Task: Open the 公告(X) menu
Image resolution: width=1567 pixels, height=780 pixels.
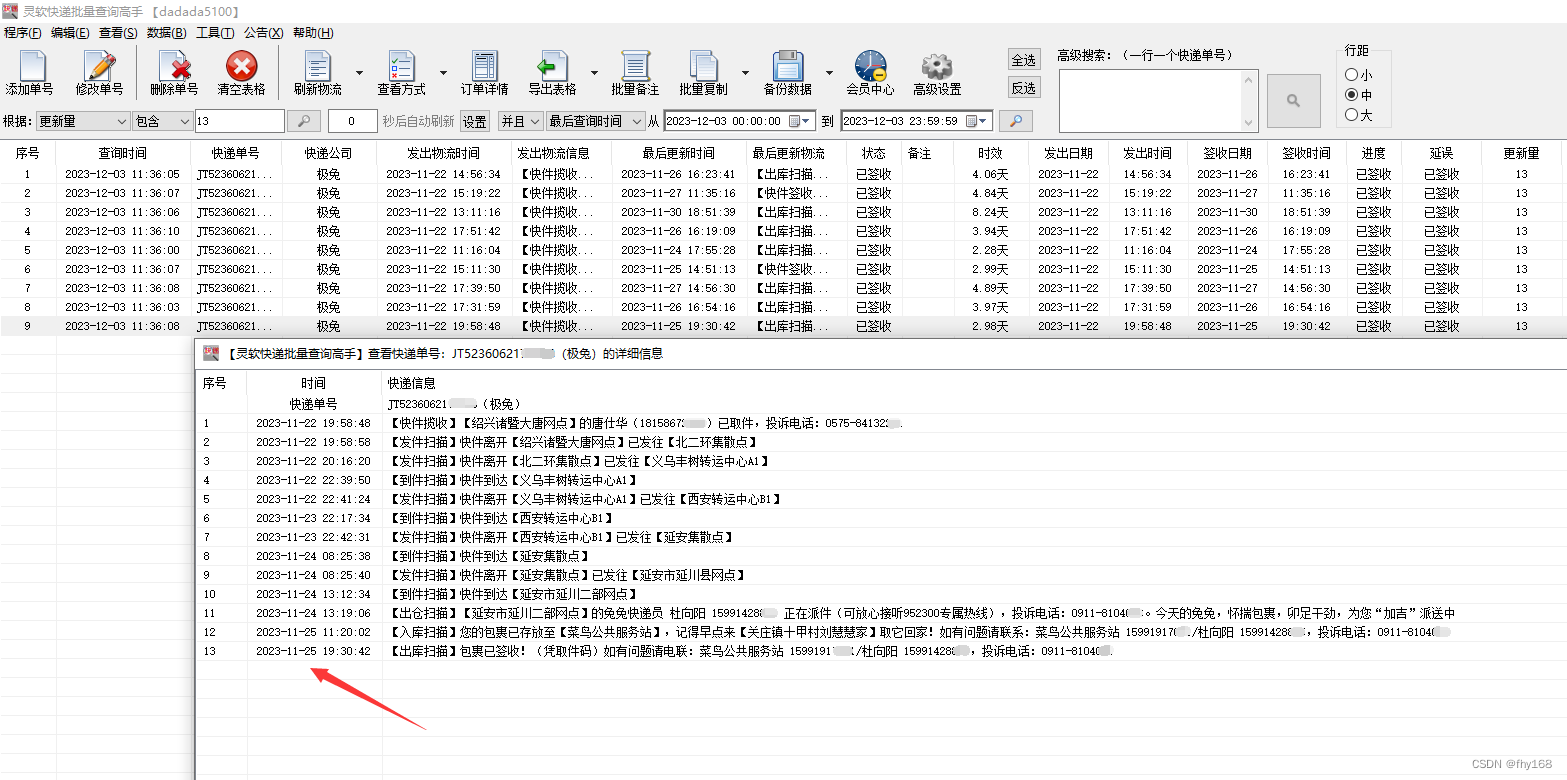Action: tap(264, 33)
